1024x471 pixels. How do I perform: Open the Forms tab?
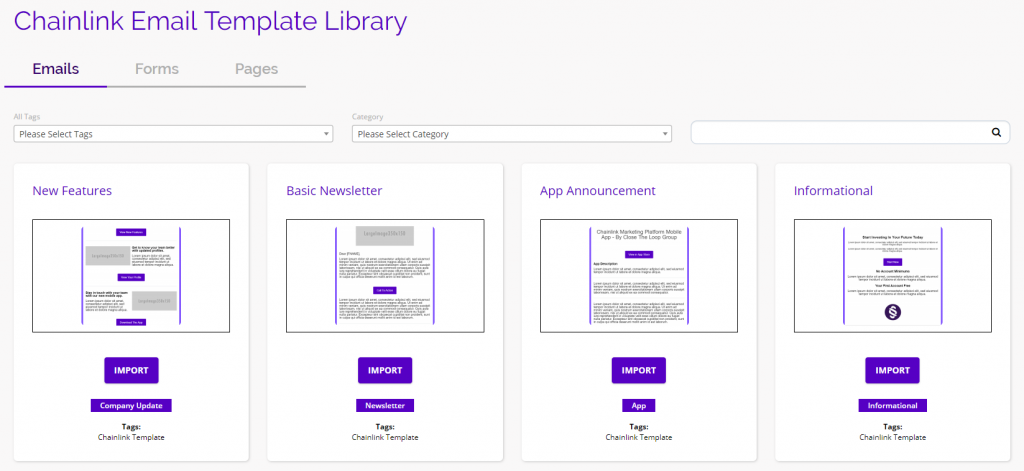[157, 69]
